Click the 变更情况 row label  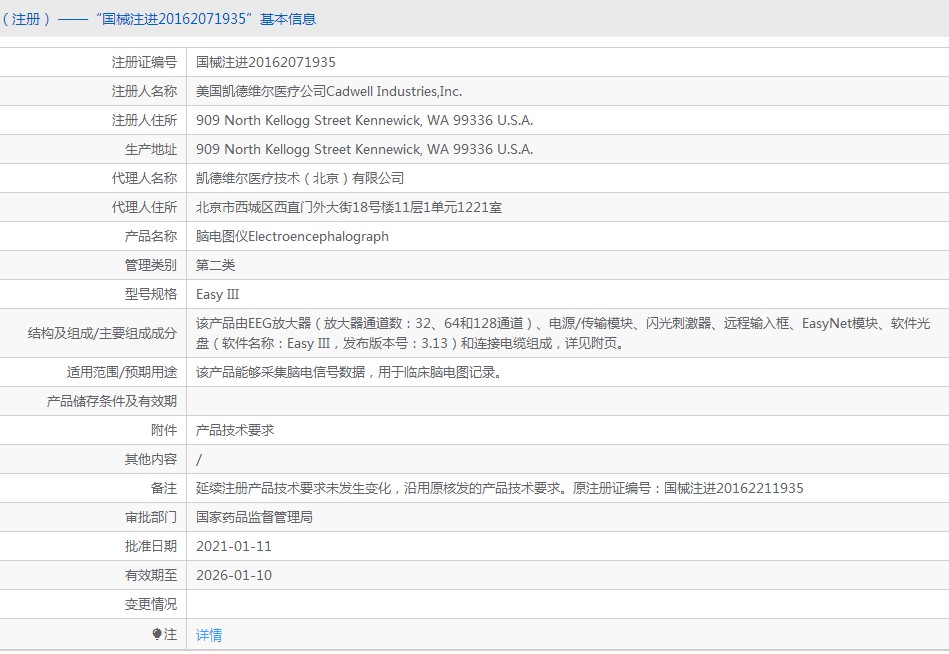tap(151, 604)
